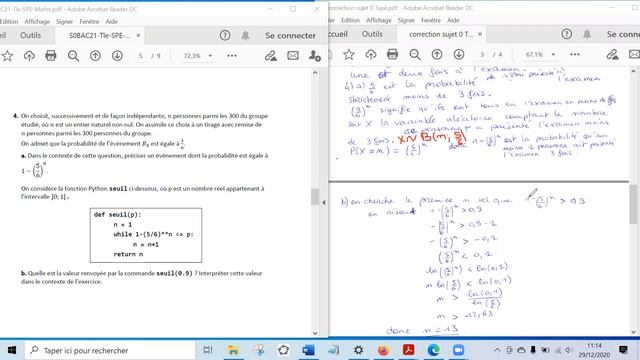Open the search magnifier in the left Acrobat window
Viewport: 640px width, 360px height.
pyautogui.click(x=73, y=56)
